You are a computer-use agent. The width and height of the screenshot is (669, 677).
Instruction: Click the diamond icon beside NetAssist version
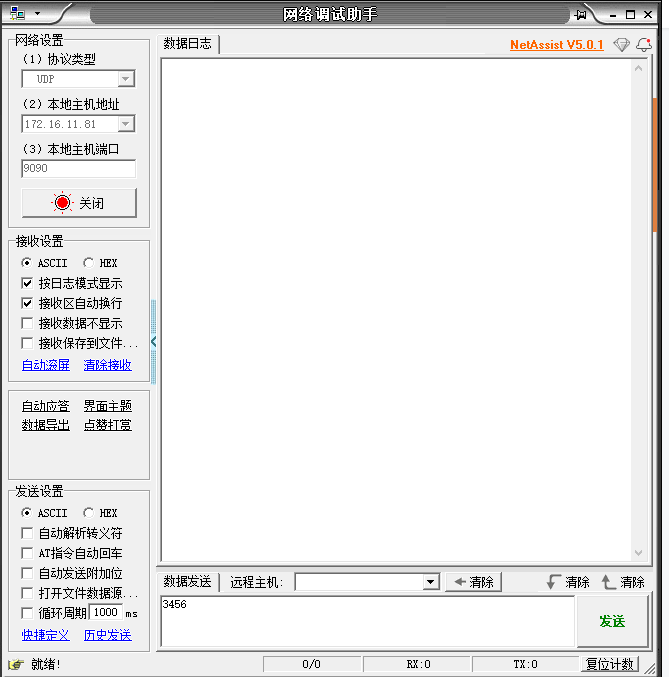click(x=622, y=45)
